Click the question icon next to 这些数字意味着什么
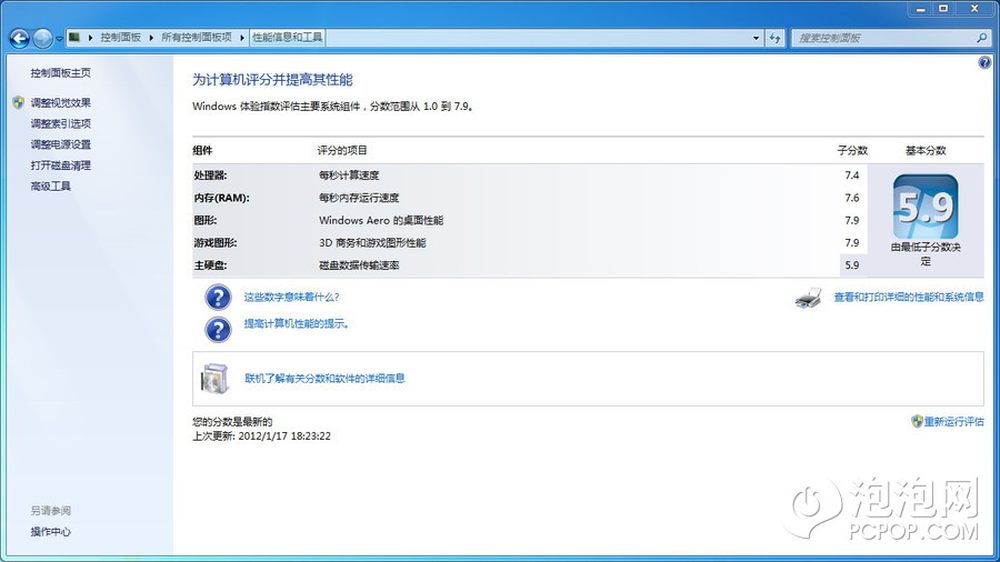Viewport: 1000px width, 562px height. coord(218,297)
